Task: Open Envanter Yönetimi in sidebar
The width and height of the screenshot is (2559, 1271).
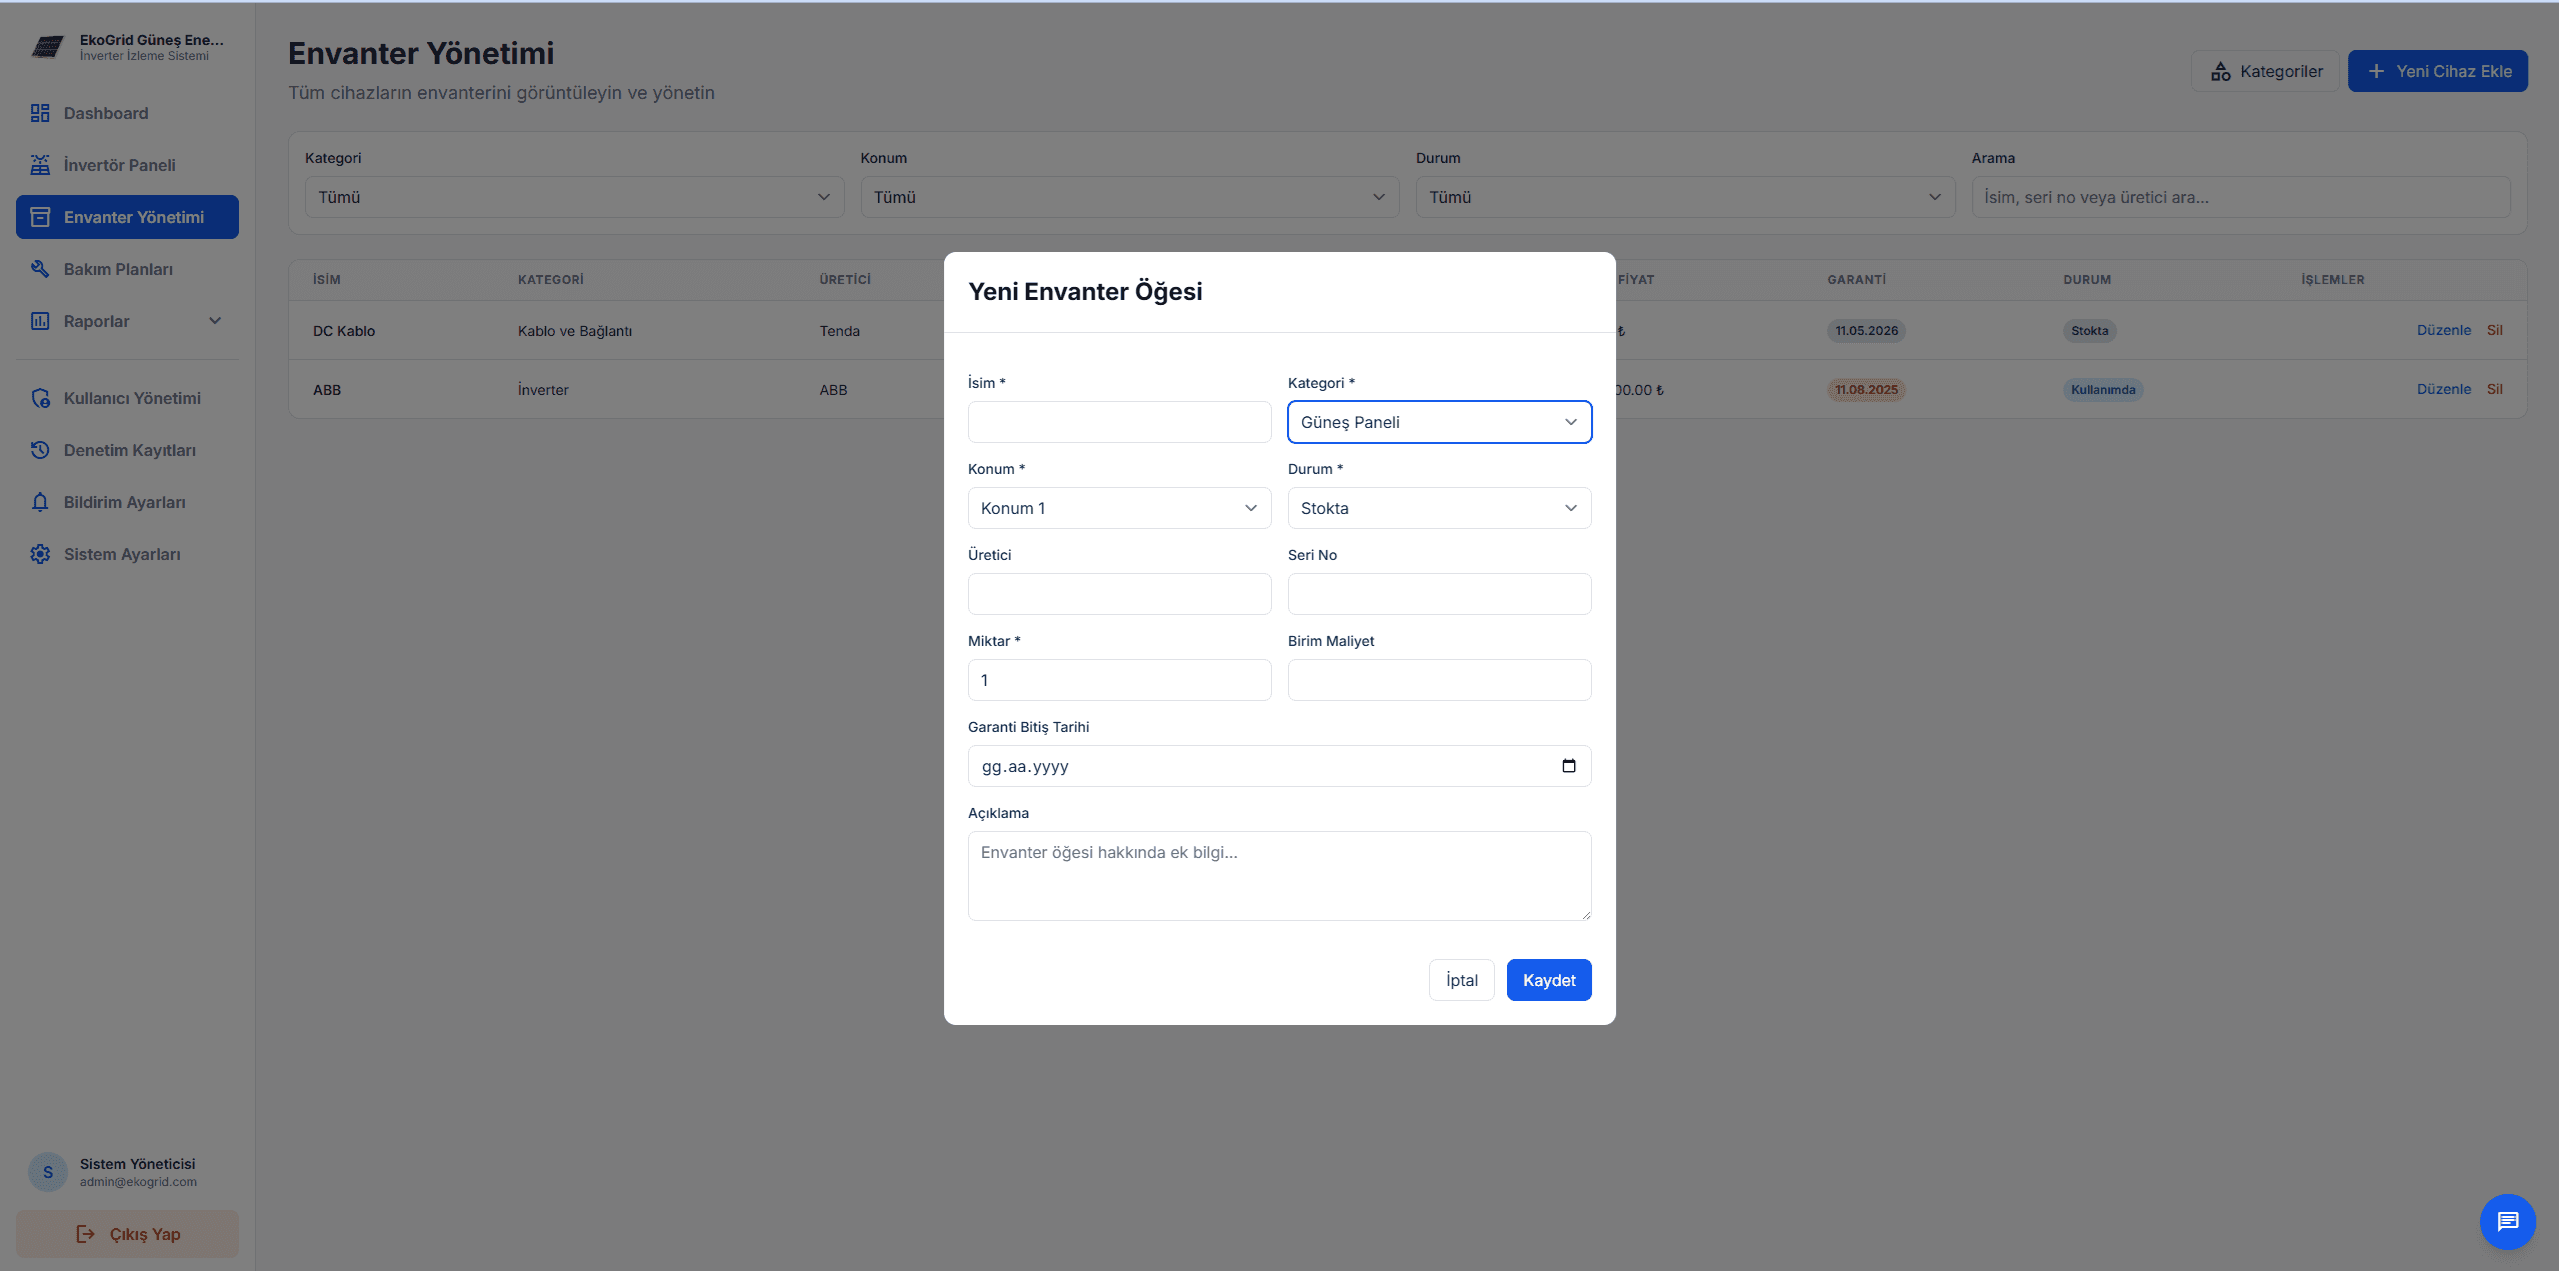Action: [x=127, y=217]
